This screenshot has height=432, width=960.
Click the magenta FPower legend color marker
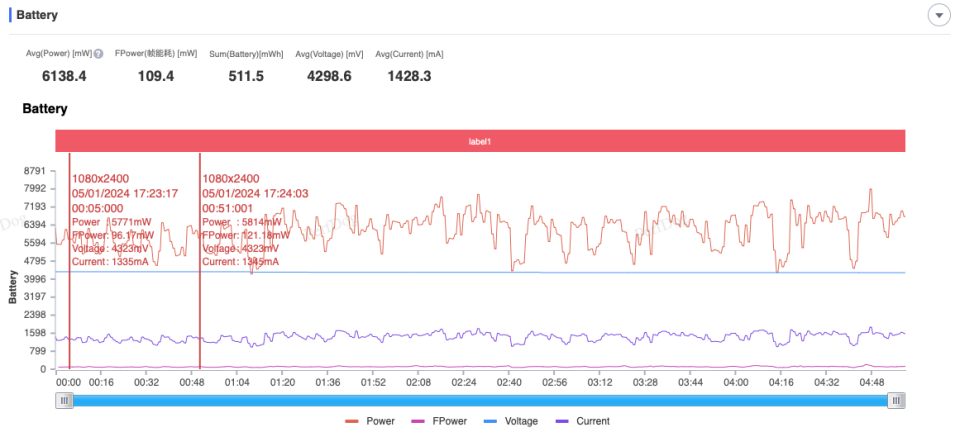[418, 422]
